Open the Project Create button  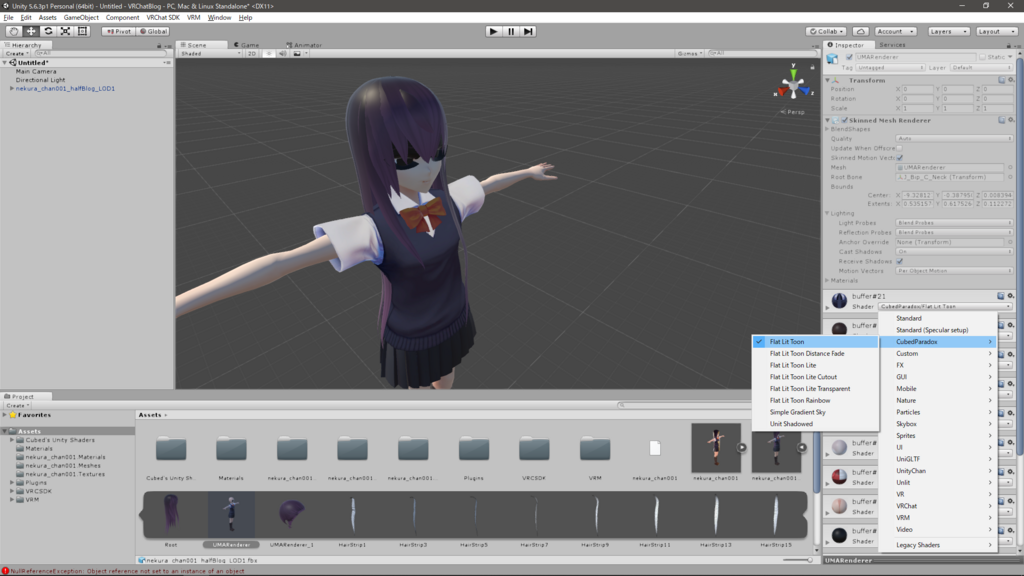point(18,406)
